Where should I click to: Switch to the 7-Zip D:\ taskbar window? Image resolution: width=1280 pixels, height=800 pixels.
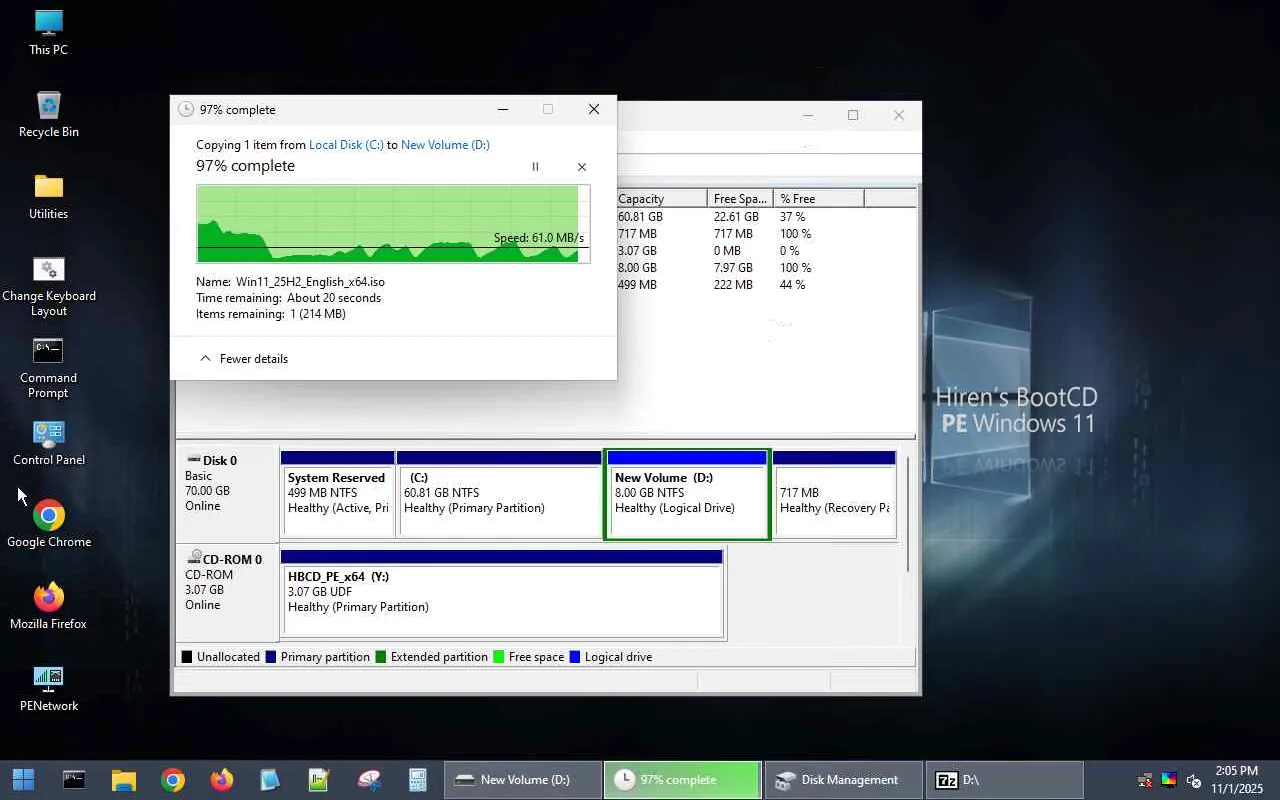(x=1004, y=780)
